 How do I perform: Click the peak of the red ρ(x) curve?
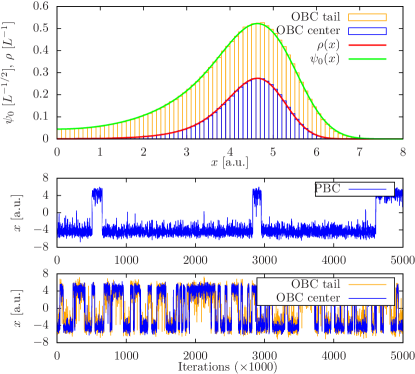tap(257, 78)
